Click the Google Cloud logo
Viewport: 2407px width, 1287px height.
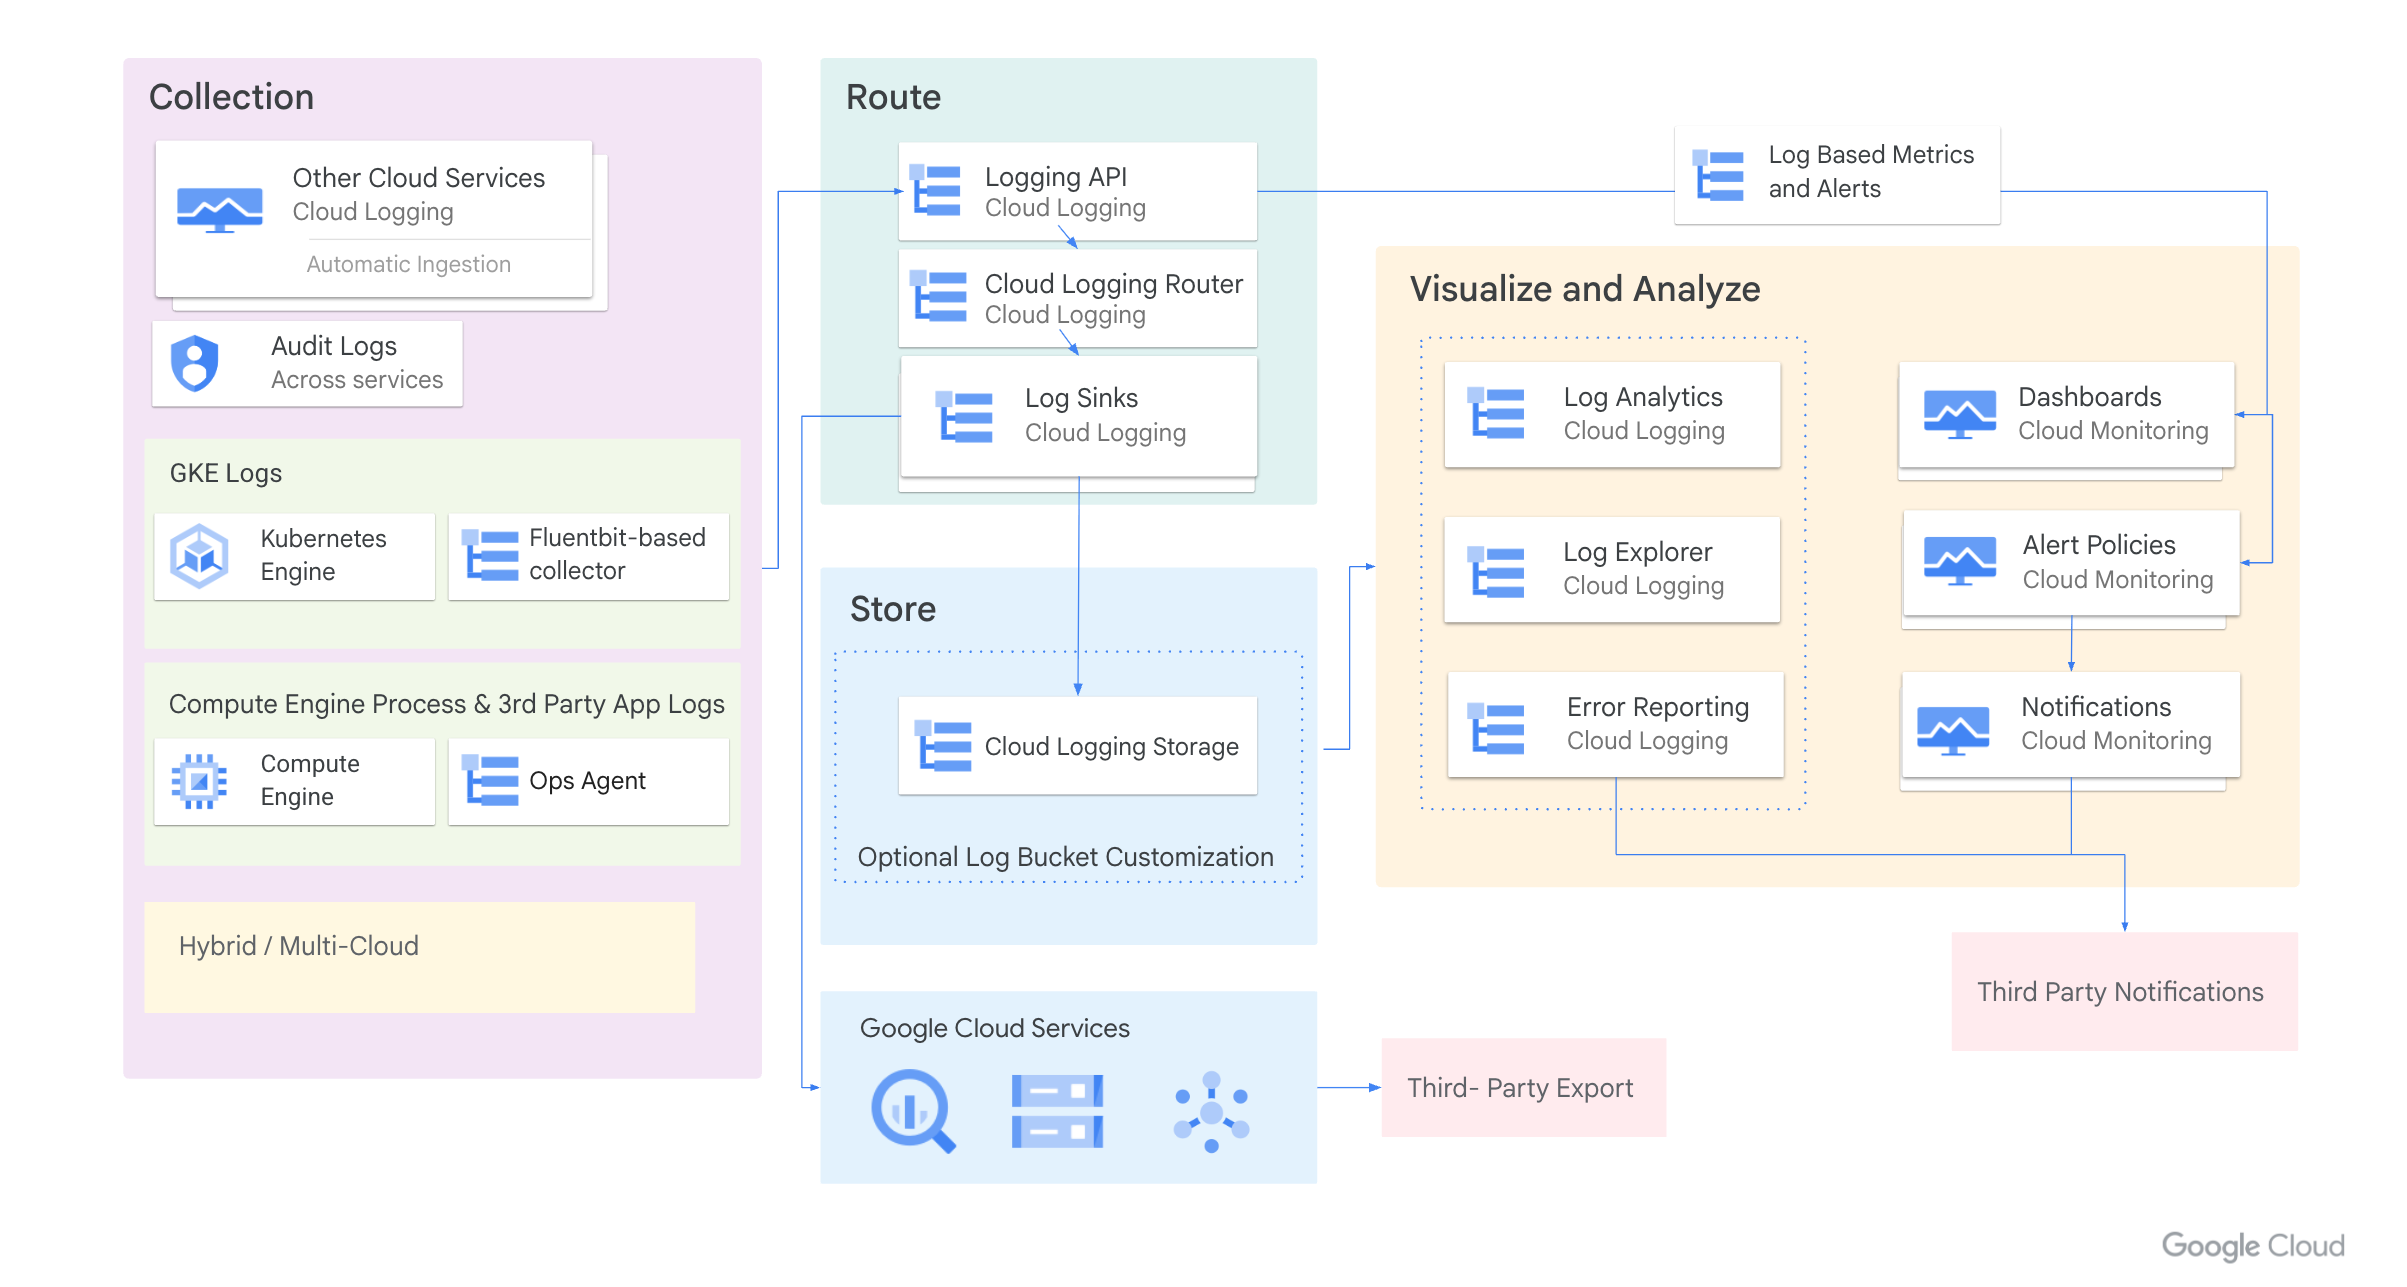click(2253, 1246)
